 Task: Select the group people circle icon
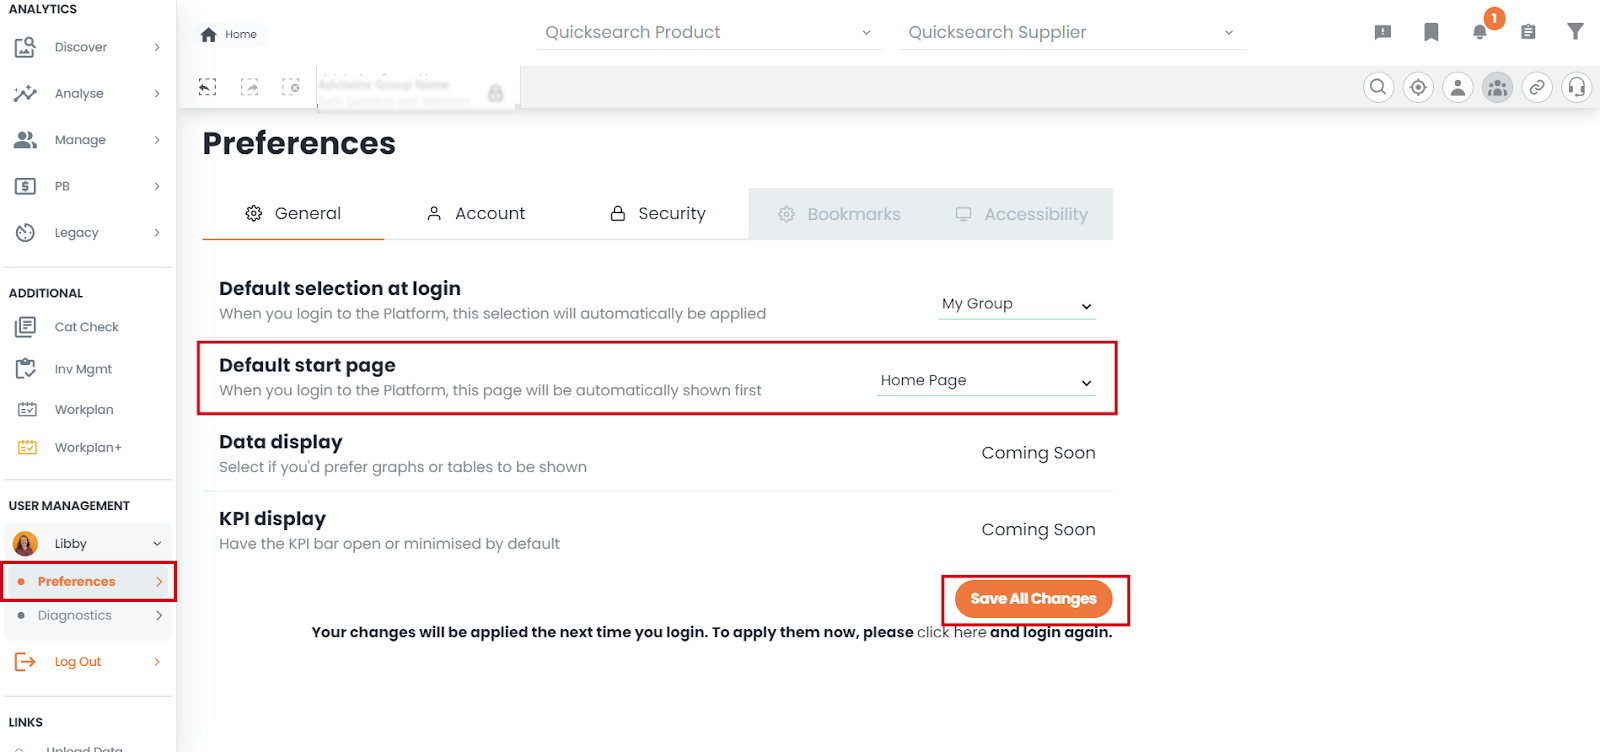(x=1497, y=87)
